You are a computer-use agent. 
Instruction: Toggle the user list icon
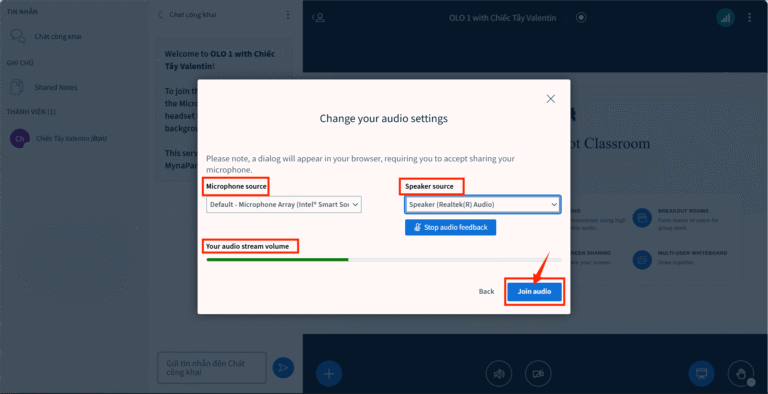pos(318,18)
